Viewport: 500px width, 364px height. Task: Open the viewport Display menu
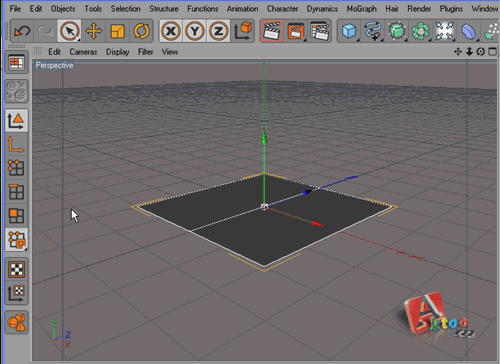[117, 52]
